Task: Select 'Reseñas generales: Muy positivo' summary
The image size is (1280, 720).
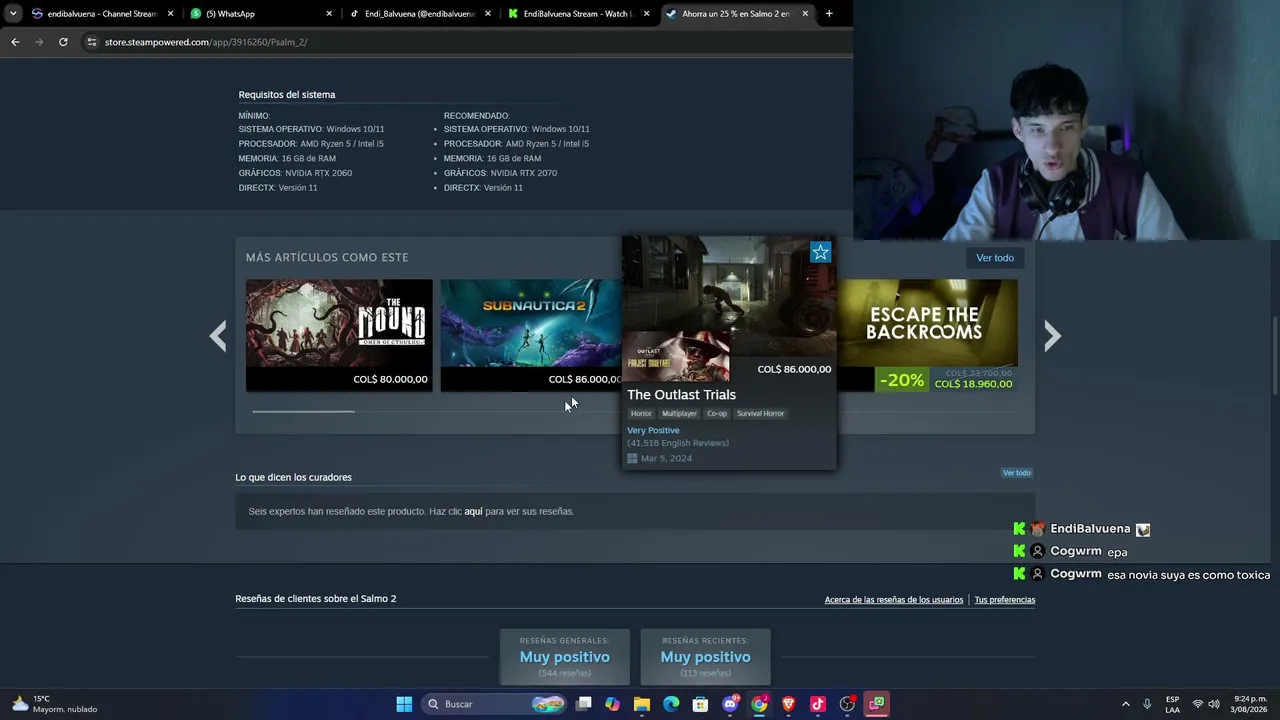Action: pyautogui.click(x=565, y=656)
